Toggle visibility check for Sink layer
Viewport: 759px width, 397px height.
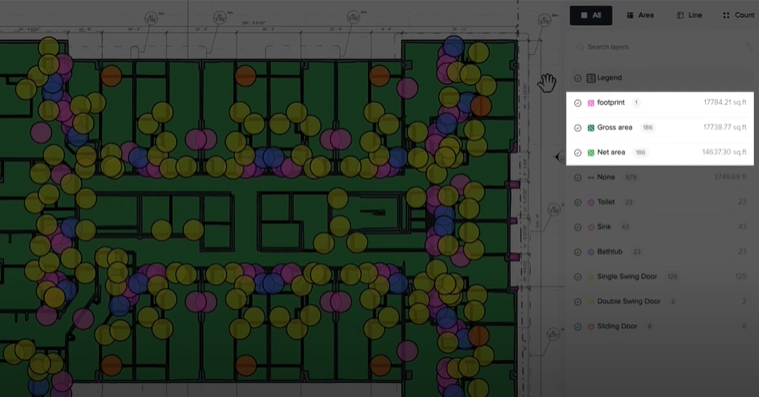click(577, 227)
